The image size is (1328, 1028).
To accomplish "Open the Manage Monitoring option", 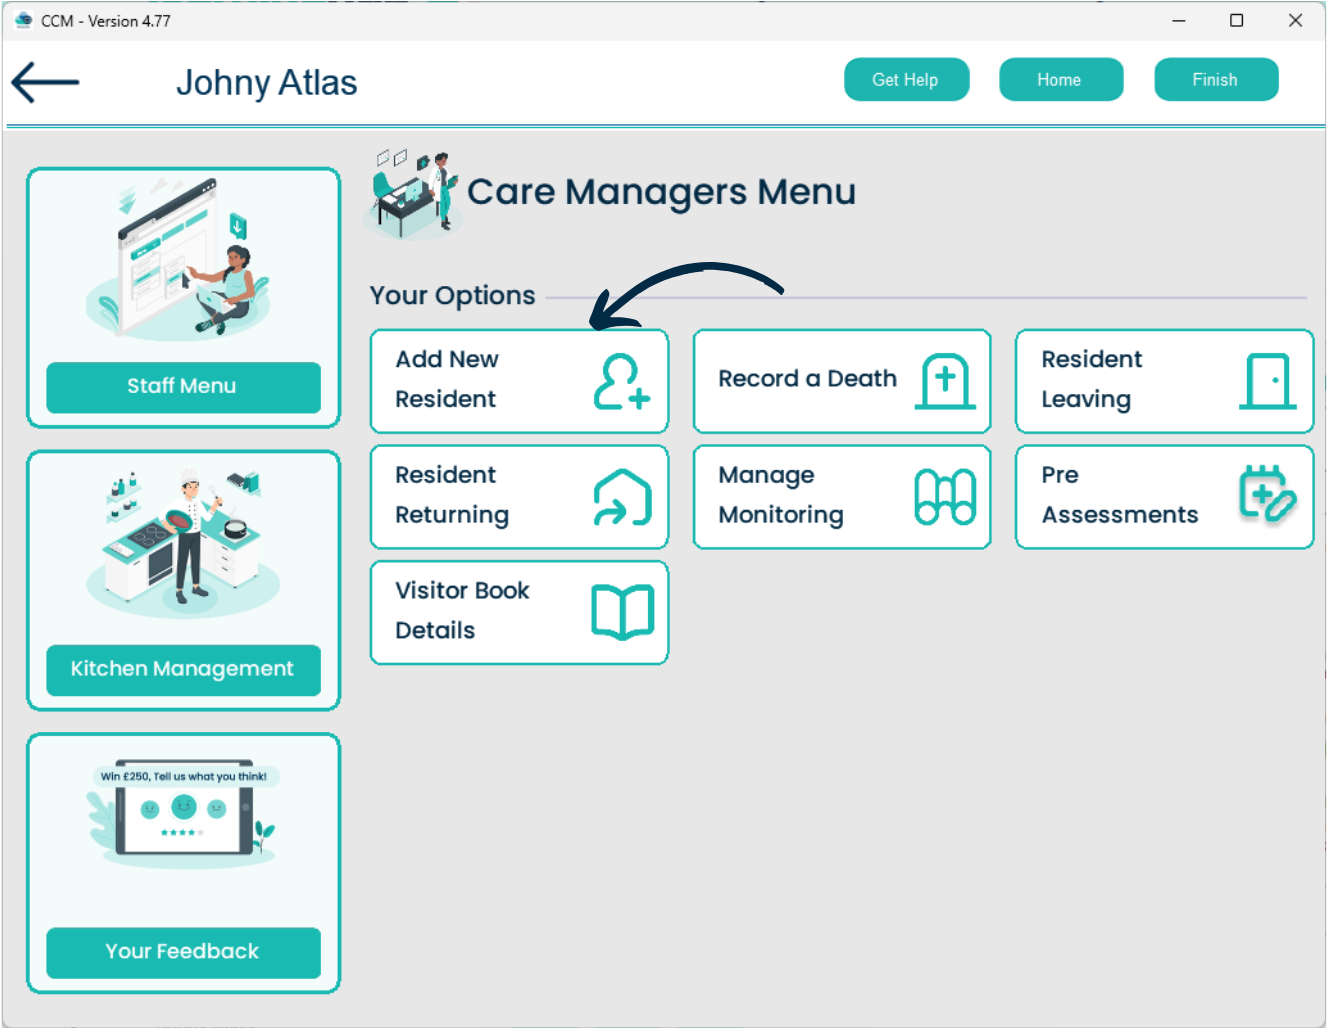I will point(842,497).
